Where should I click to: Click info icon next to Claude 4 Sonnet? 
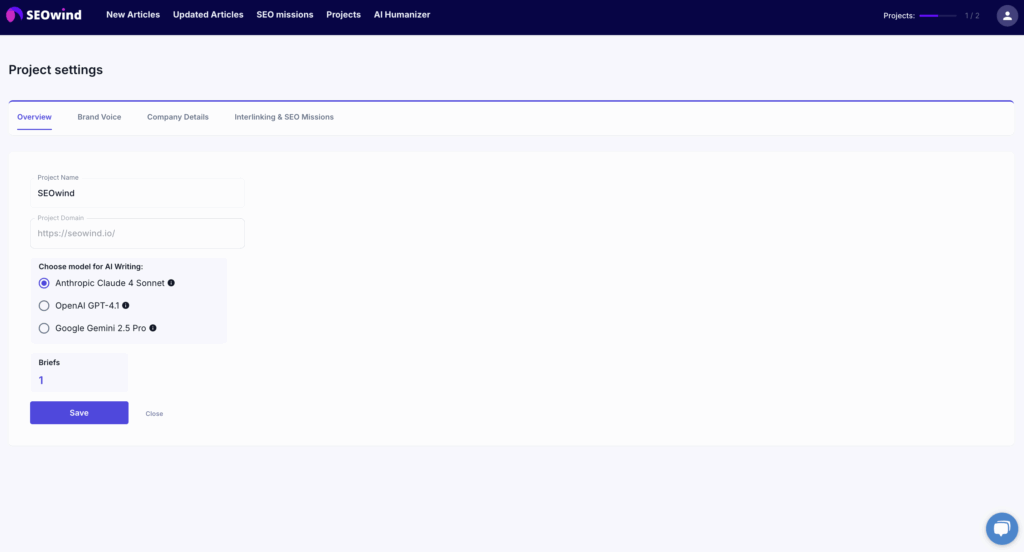pyautogui.click(x=171, y=283)
